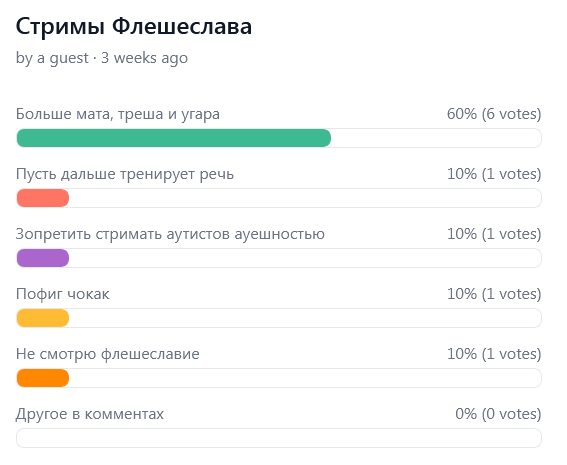Click the red progress bar fill

(x=43, y=198)
